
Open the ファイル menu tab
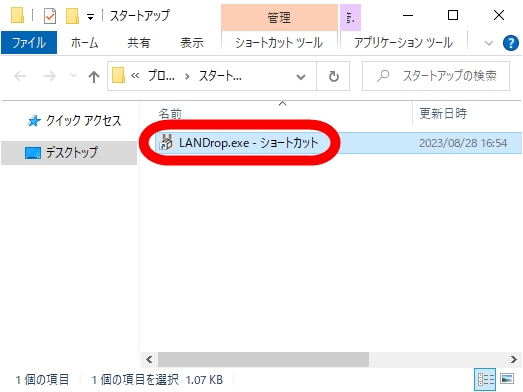pos(29,43)
